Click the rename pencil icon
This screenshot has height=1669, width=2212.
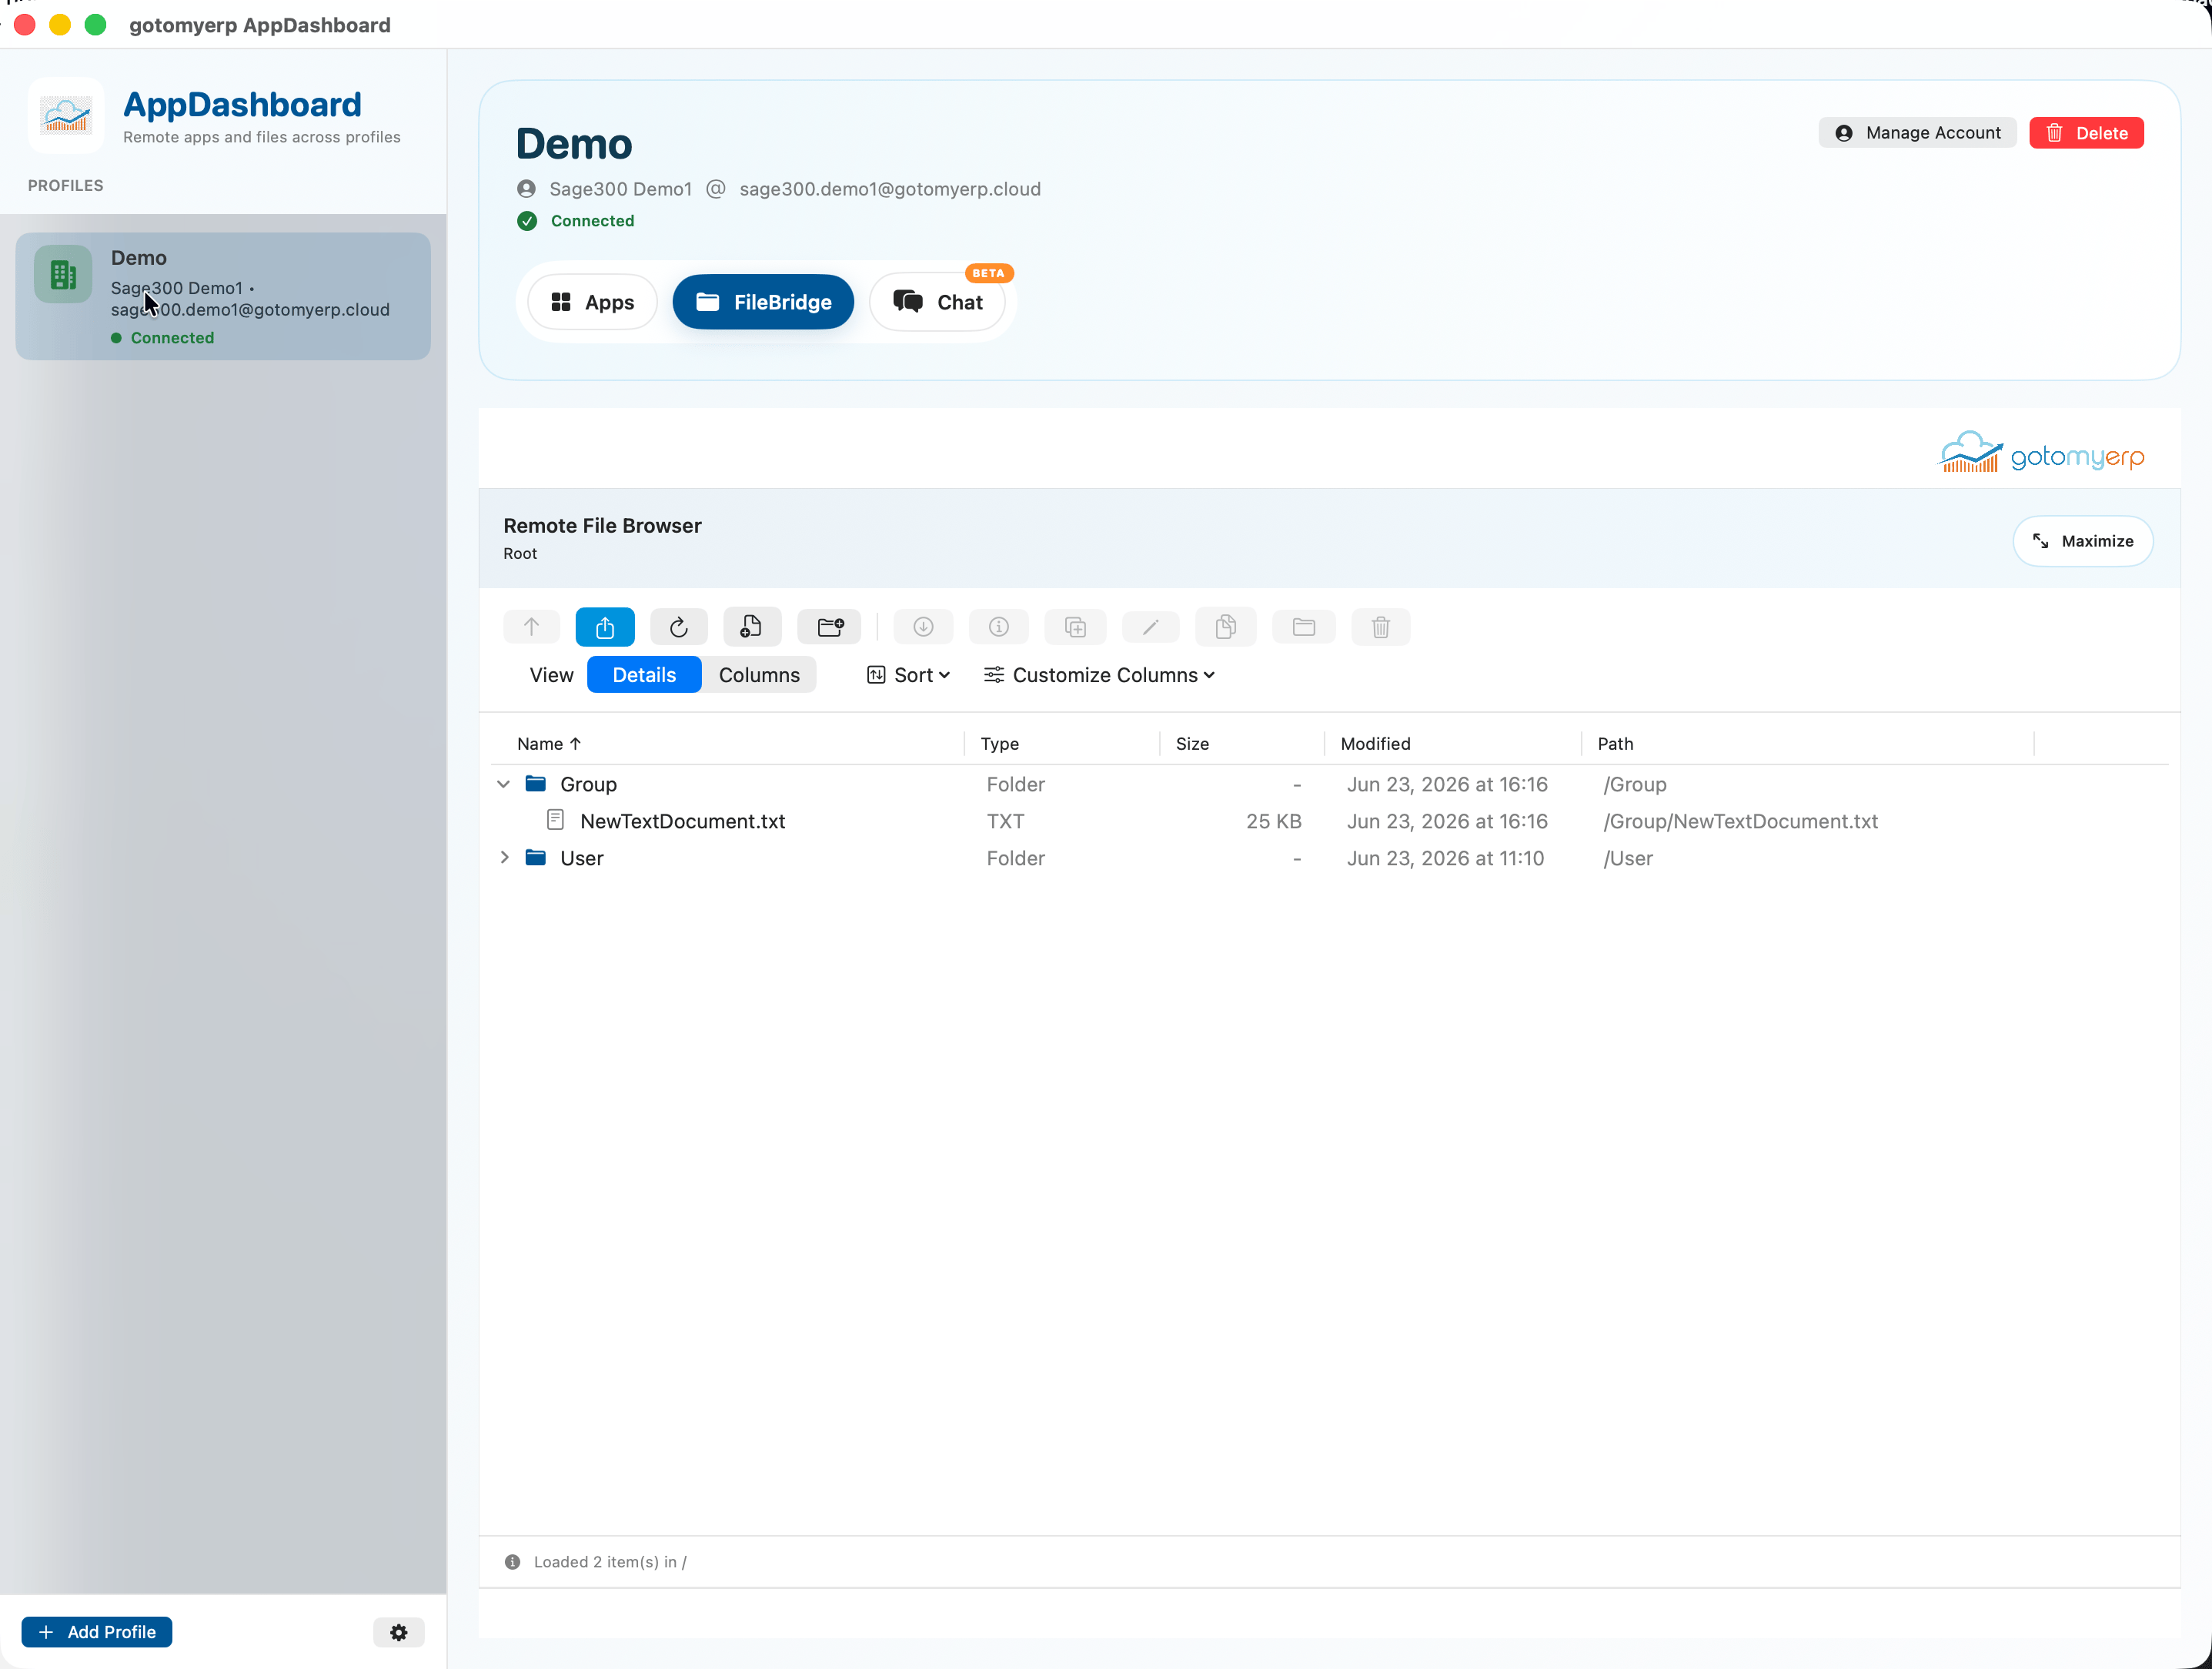click(1151, 627)
